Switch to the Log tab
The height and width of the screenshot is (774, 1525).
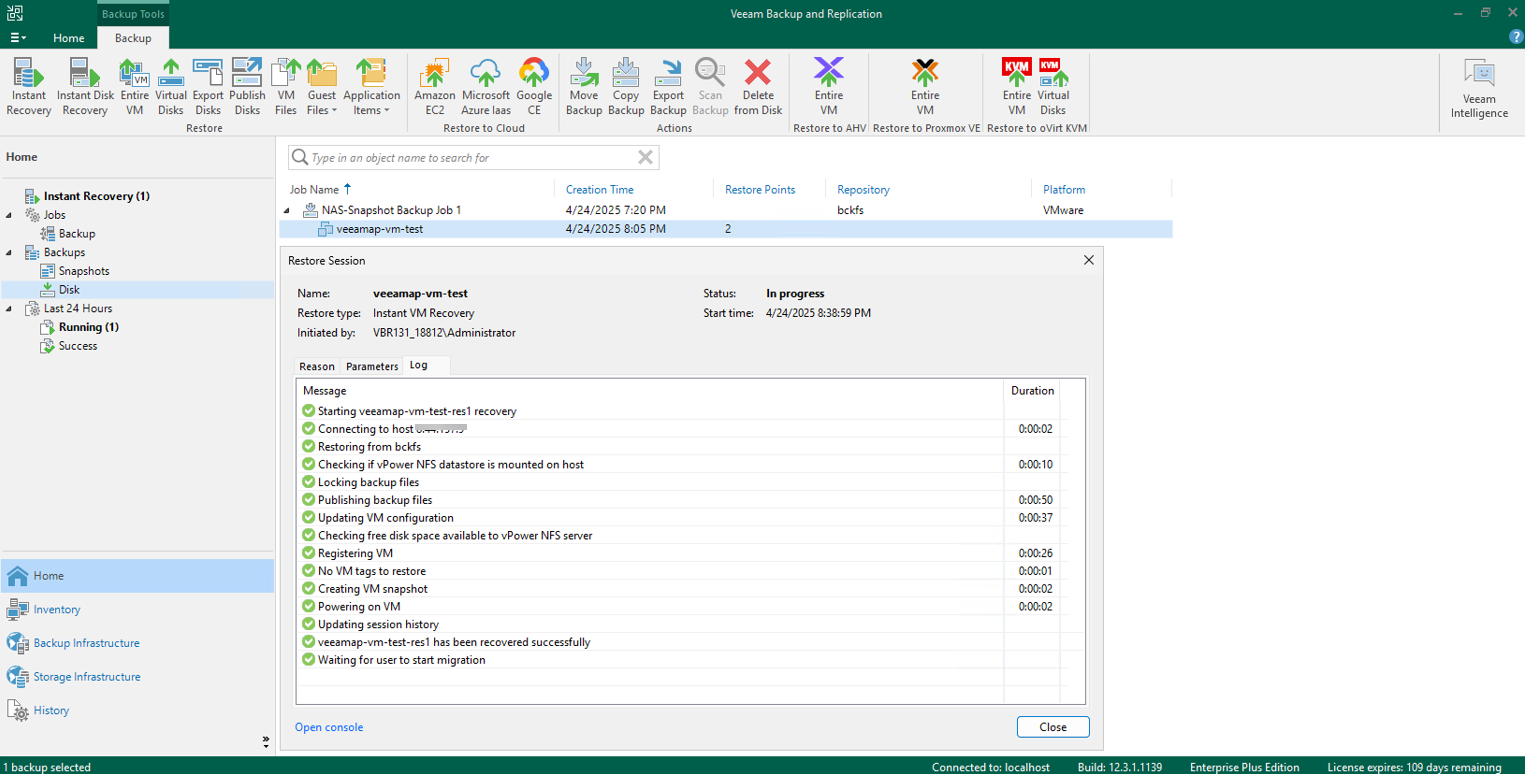[419, 365]
